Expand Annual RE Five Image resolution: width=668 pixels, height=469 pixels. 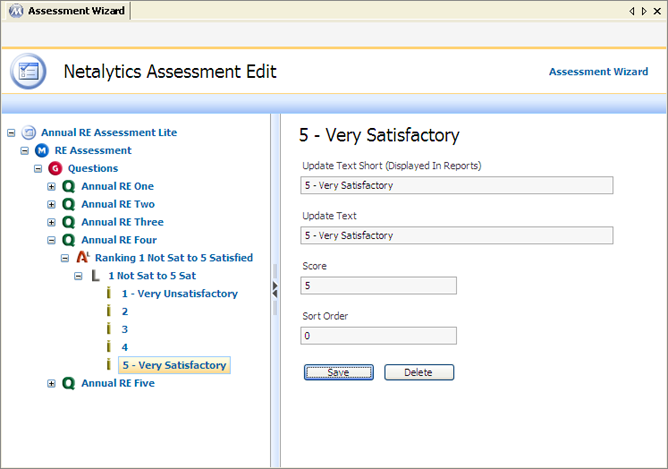[52, 383]
